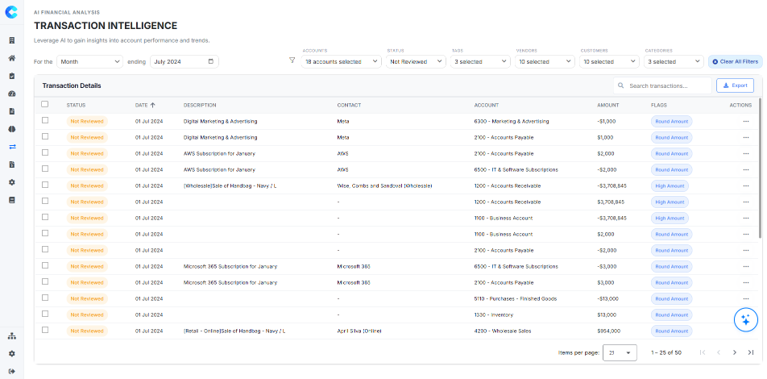Open the Items per page dropdown
This screenshot has width=767, height=379.
point(620,353)
